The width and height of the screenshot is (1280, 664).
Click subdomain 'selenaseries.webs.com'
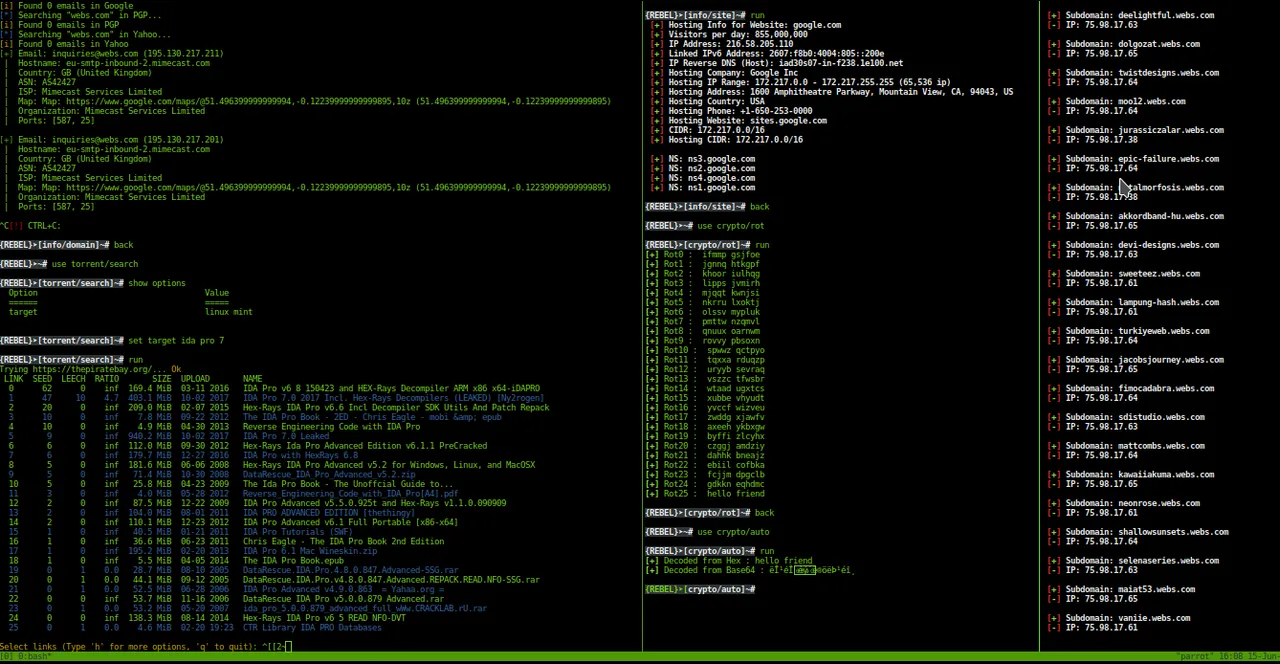tap(1142, 561)
